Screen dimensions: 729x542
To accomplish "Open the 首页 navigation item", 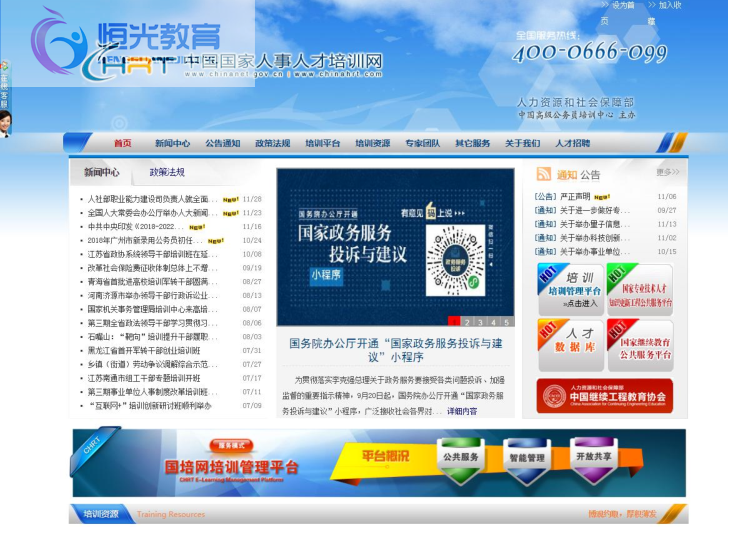I will [123, 143].
